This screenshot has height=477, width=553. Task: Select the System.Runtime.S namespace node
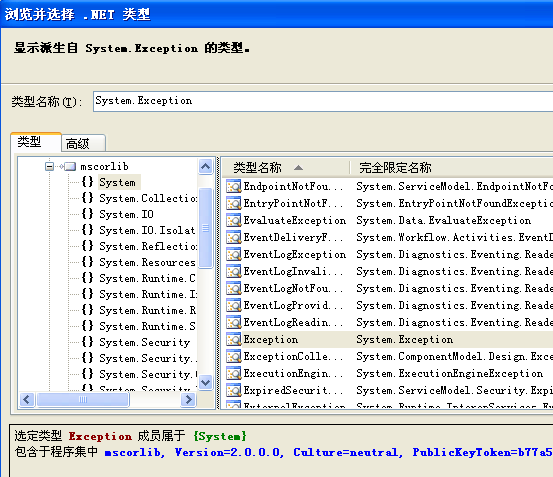click(147, 326)
